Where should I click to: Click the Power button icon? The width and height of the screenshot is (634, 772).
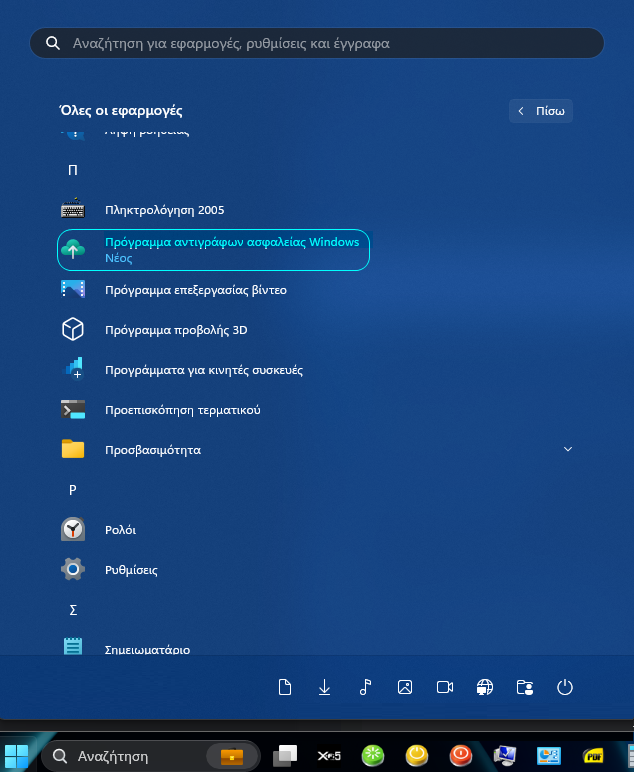pos(565,687)
